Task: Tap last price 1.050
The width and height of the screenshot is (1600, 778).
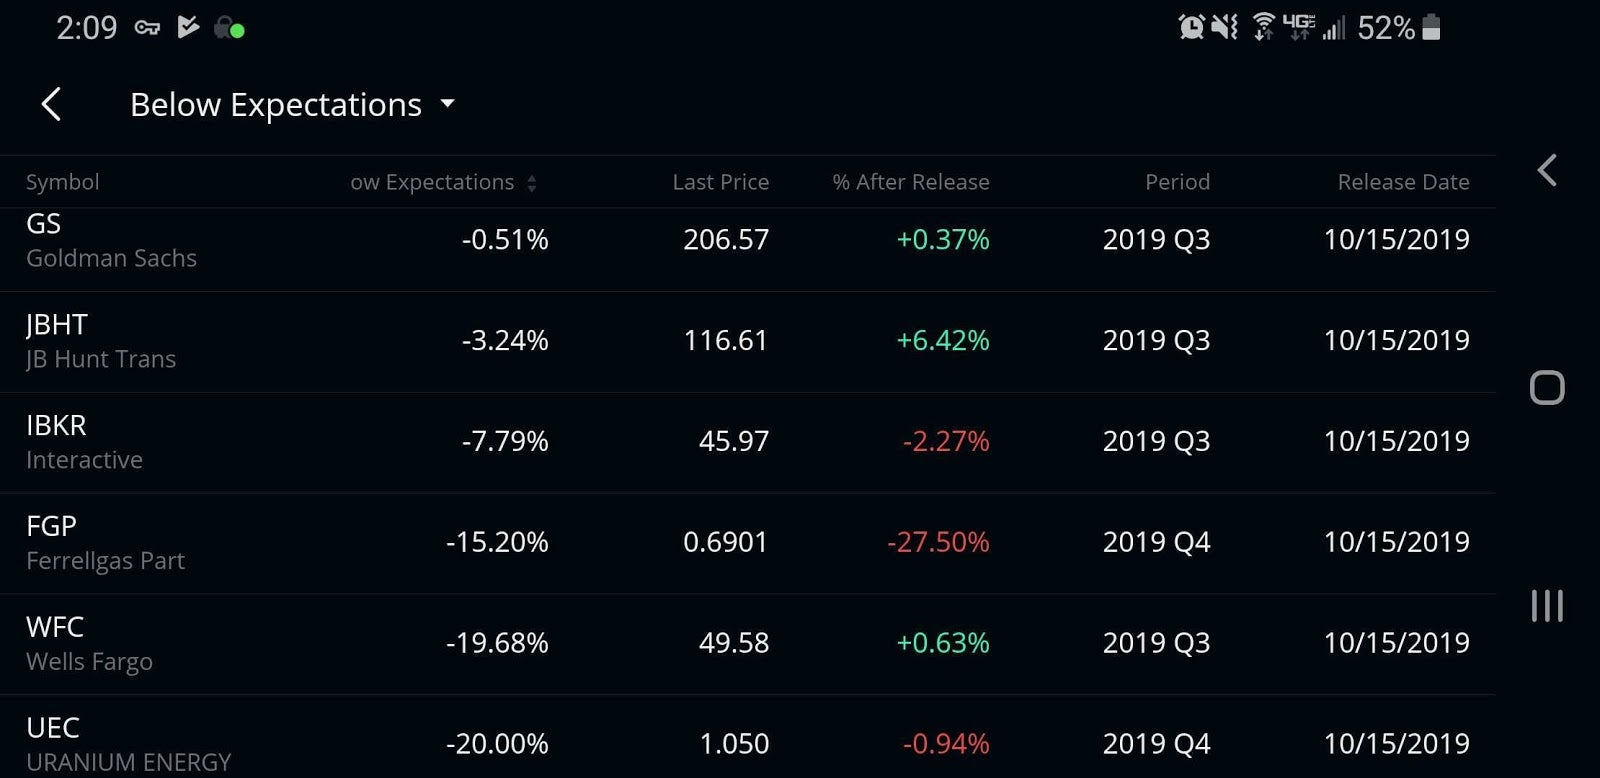Action: [734, 745]
